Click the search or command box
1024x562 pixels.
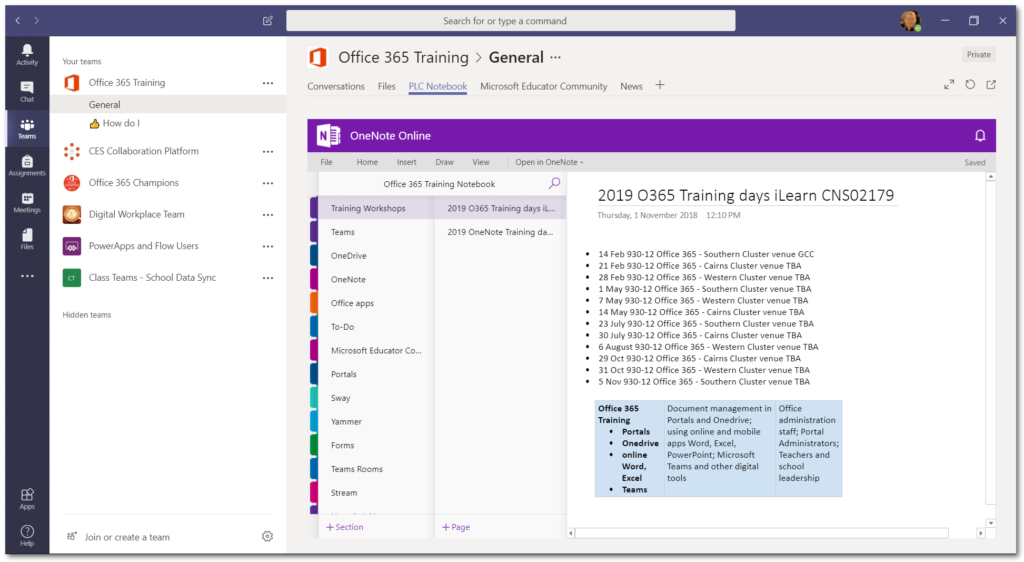pyautogui.click(x=511, y=21)
